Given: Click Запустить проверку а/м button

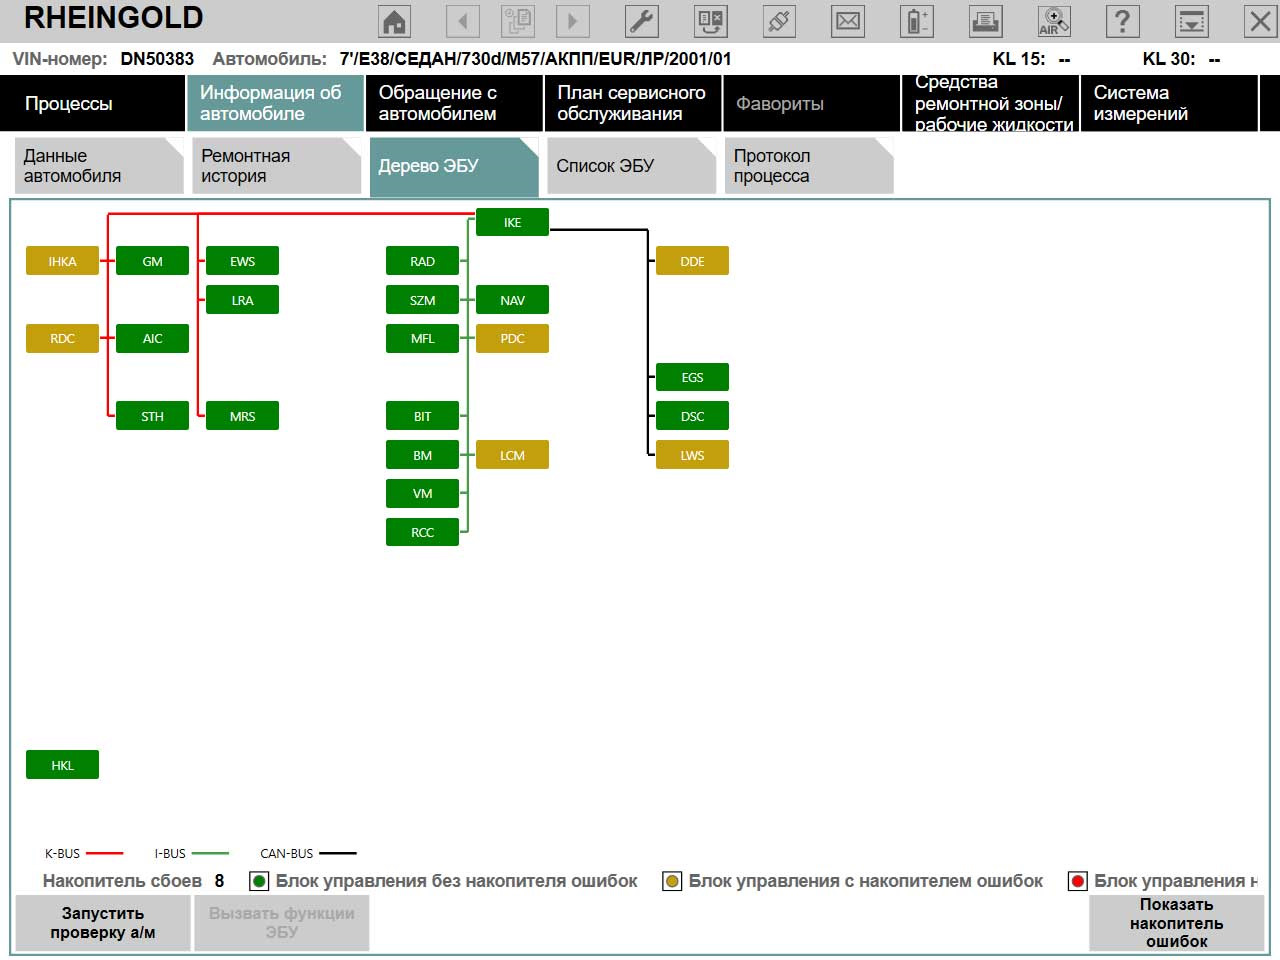Looking at the screenshot, I should tap(103, 923).
